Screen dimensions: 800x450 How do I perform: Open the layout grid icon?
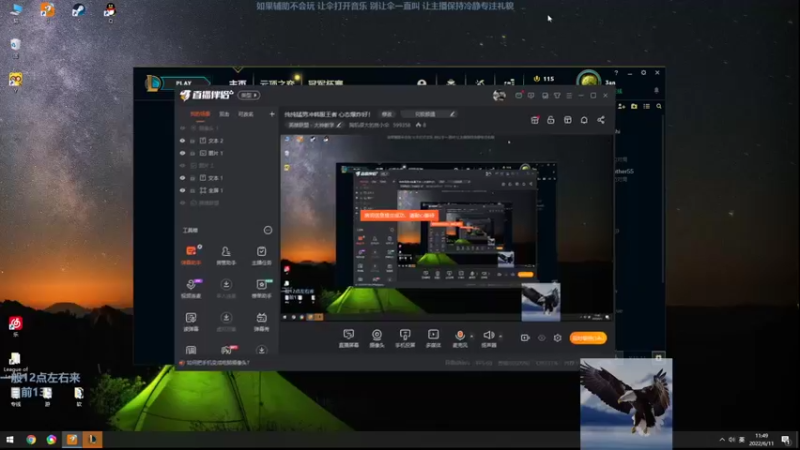tap(567, 120)
